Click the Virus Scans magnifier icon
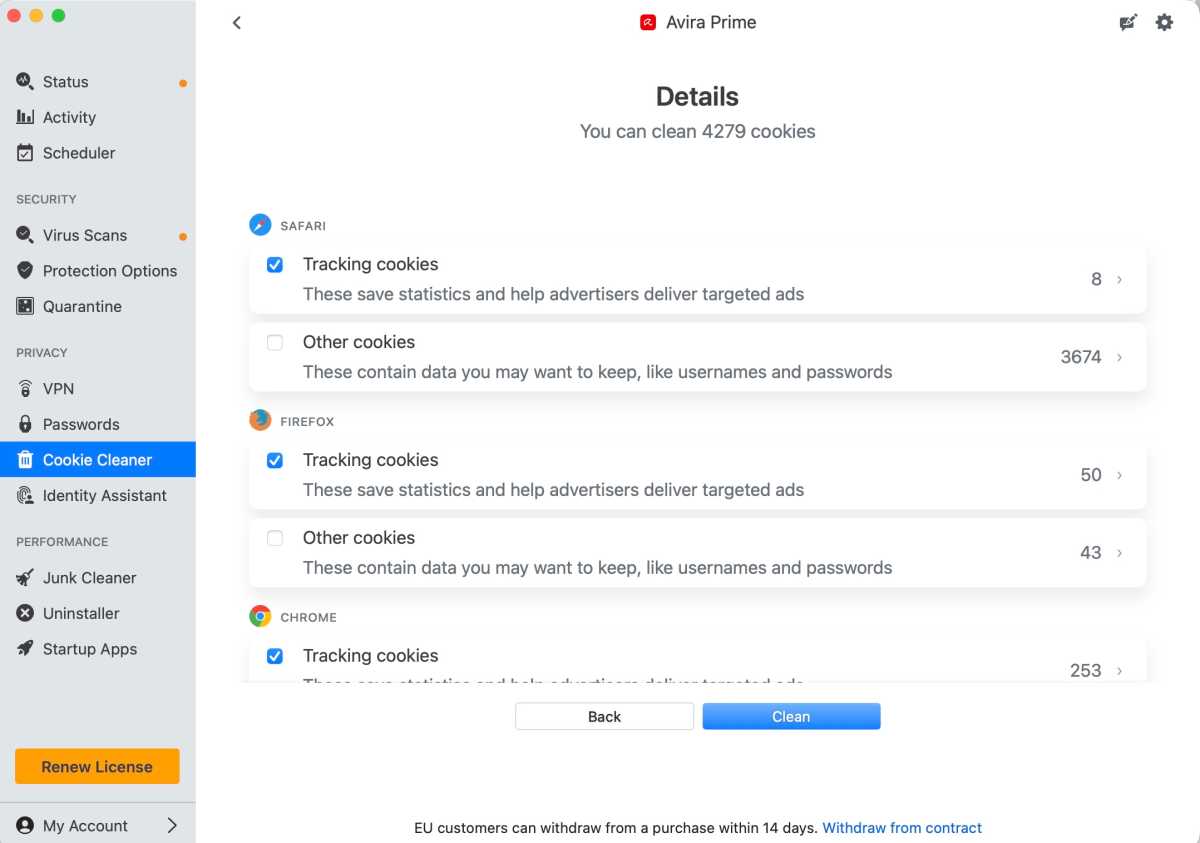Screen dimensions: 1200x843 point(25,235)
